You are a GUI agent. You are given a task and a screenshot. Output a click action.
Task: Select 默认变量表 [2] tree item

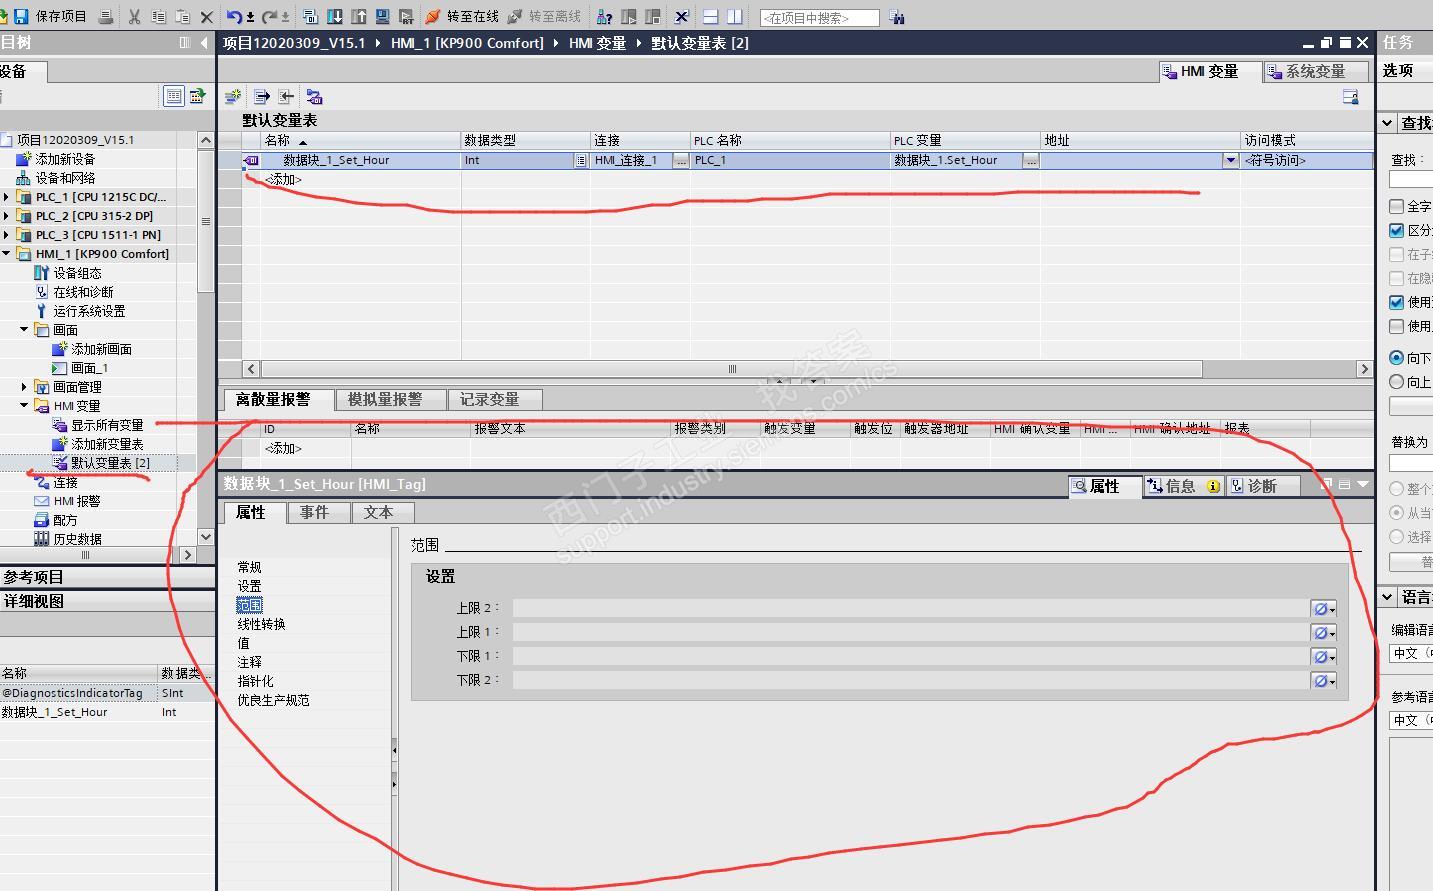click(x=110, y=463)
